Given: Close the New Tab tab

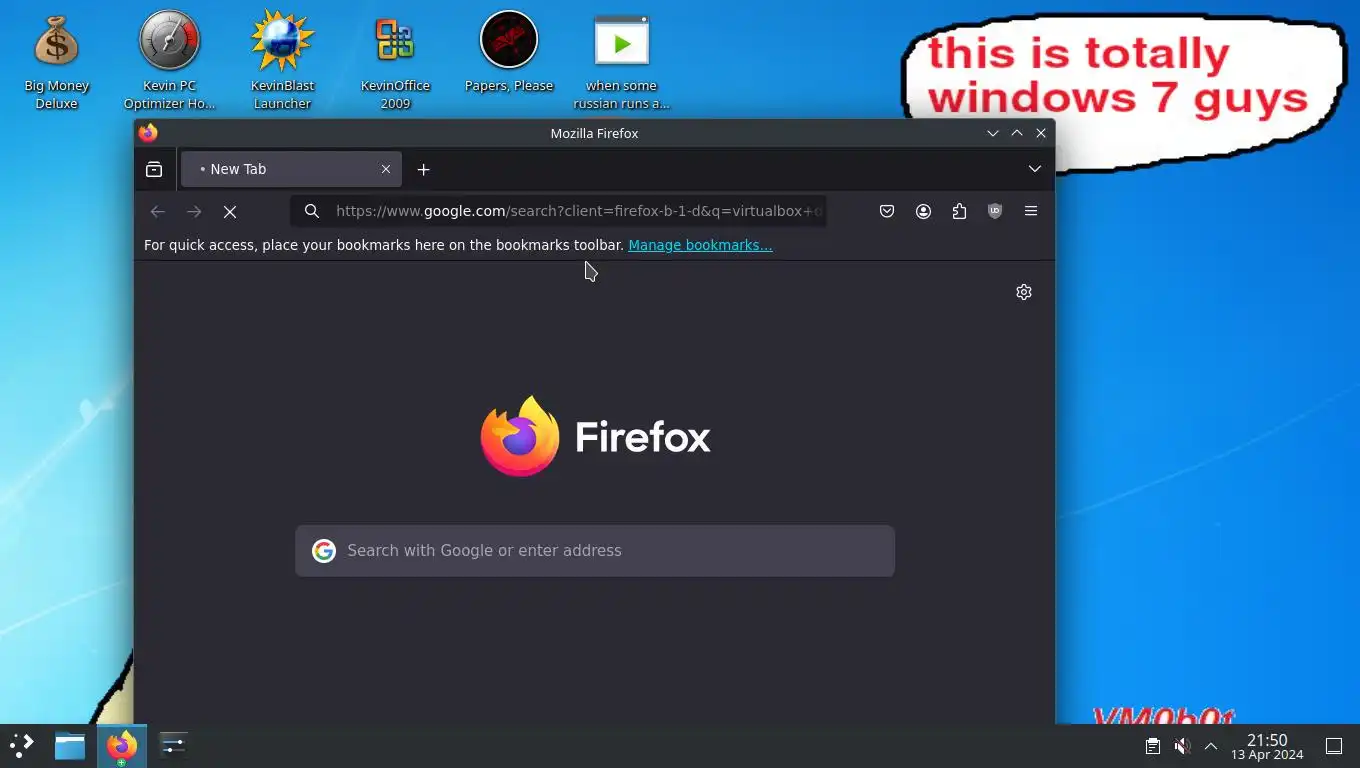Looking at the screenshot, I should click(x=386, y=170).
